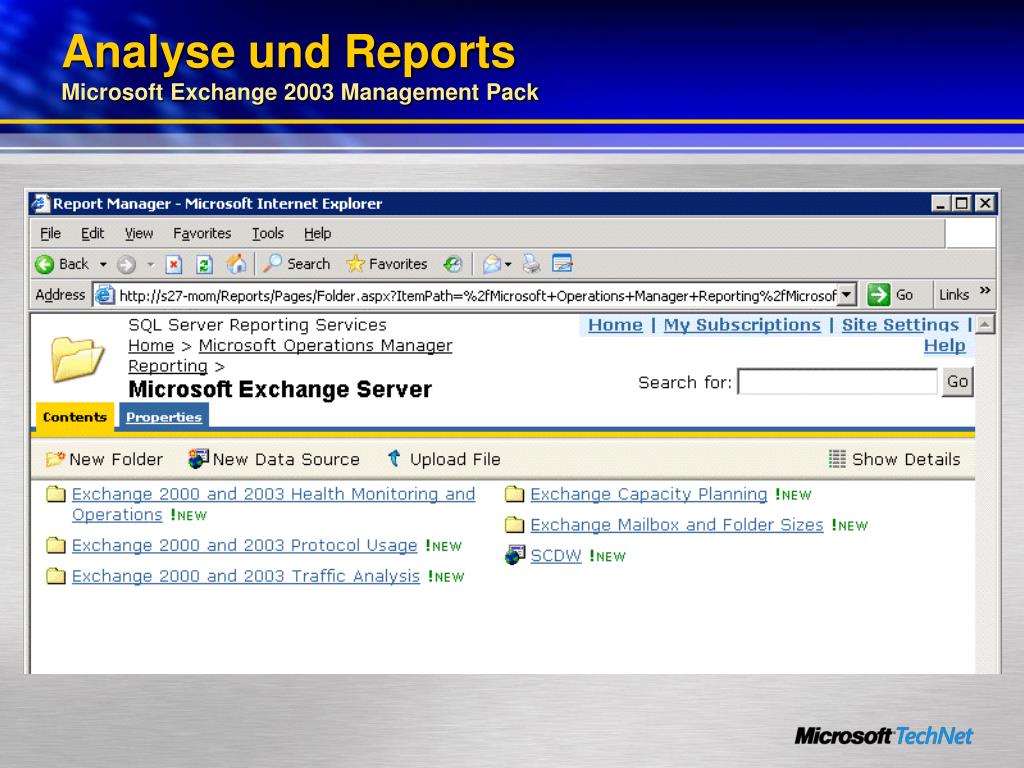Click the New Folder icon
Image resolution: width=1024 pixels, height=768 pixels.
[x=55, y=459]
